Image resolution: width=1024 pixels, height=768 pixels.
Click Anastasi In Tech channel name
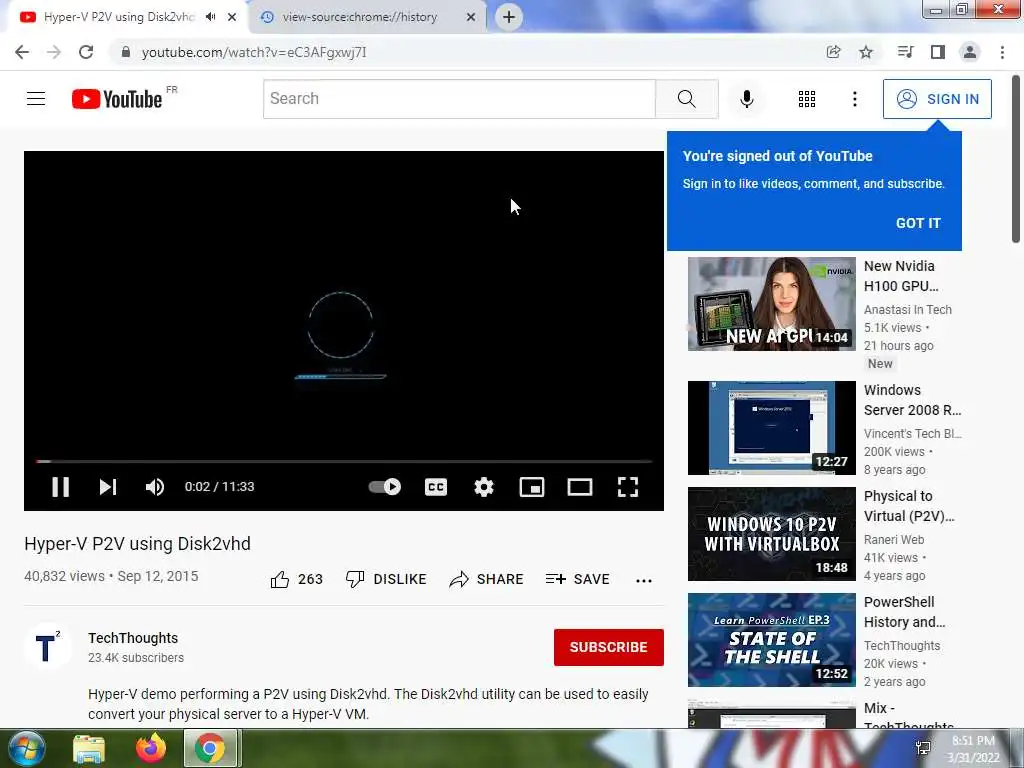click(x=908, y=310)
